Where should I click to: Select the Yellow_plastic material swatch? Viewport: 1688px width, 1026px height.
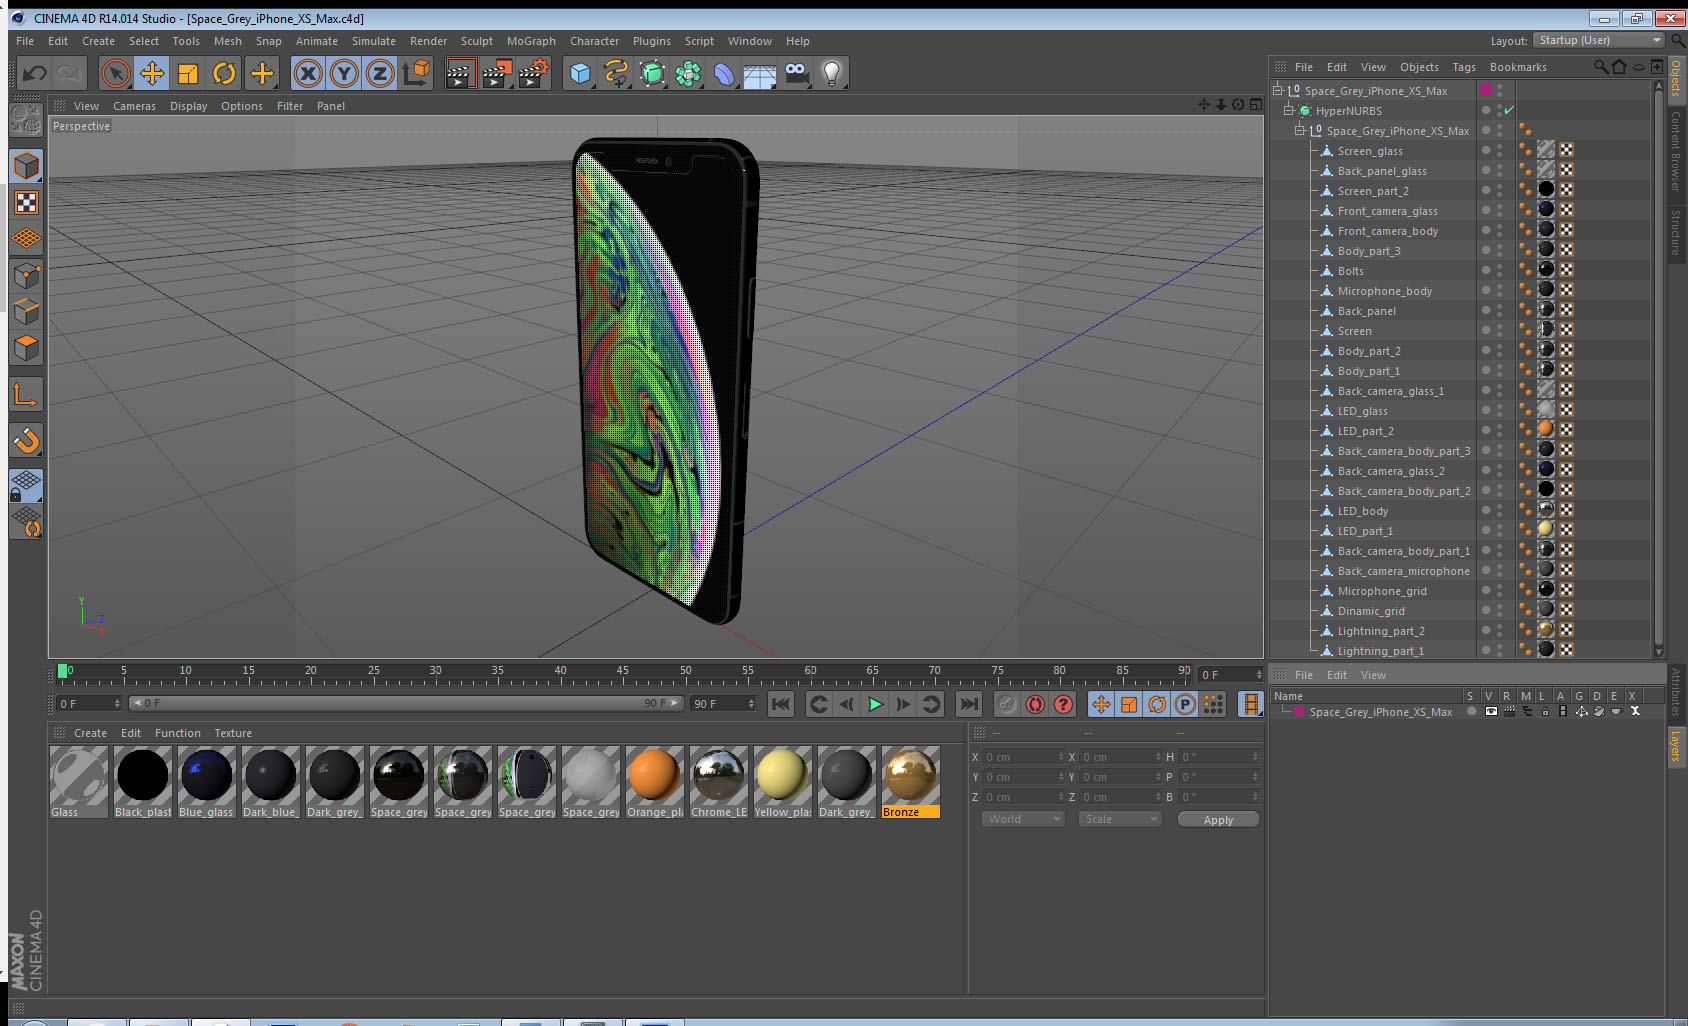click(782, 782)
